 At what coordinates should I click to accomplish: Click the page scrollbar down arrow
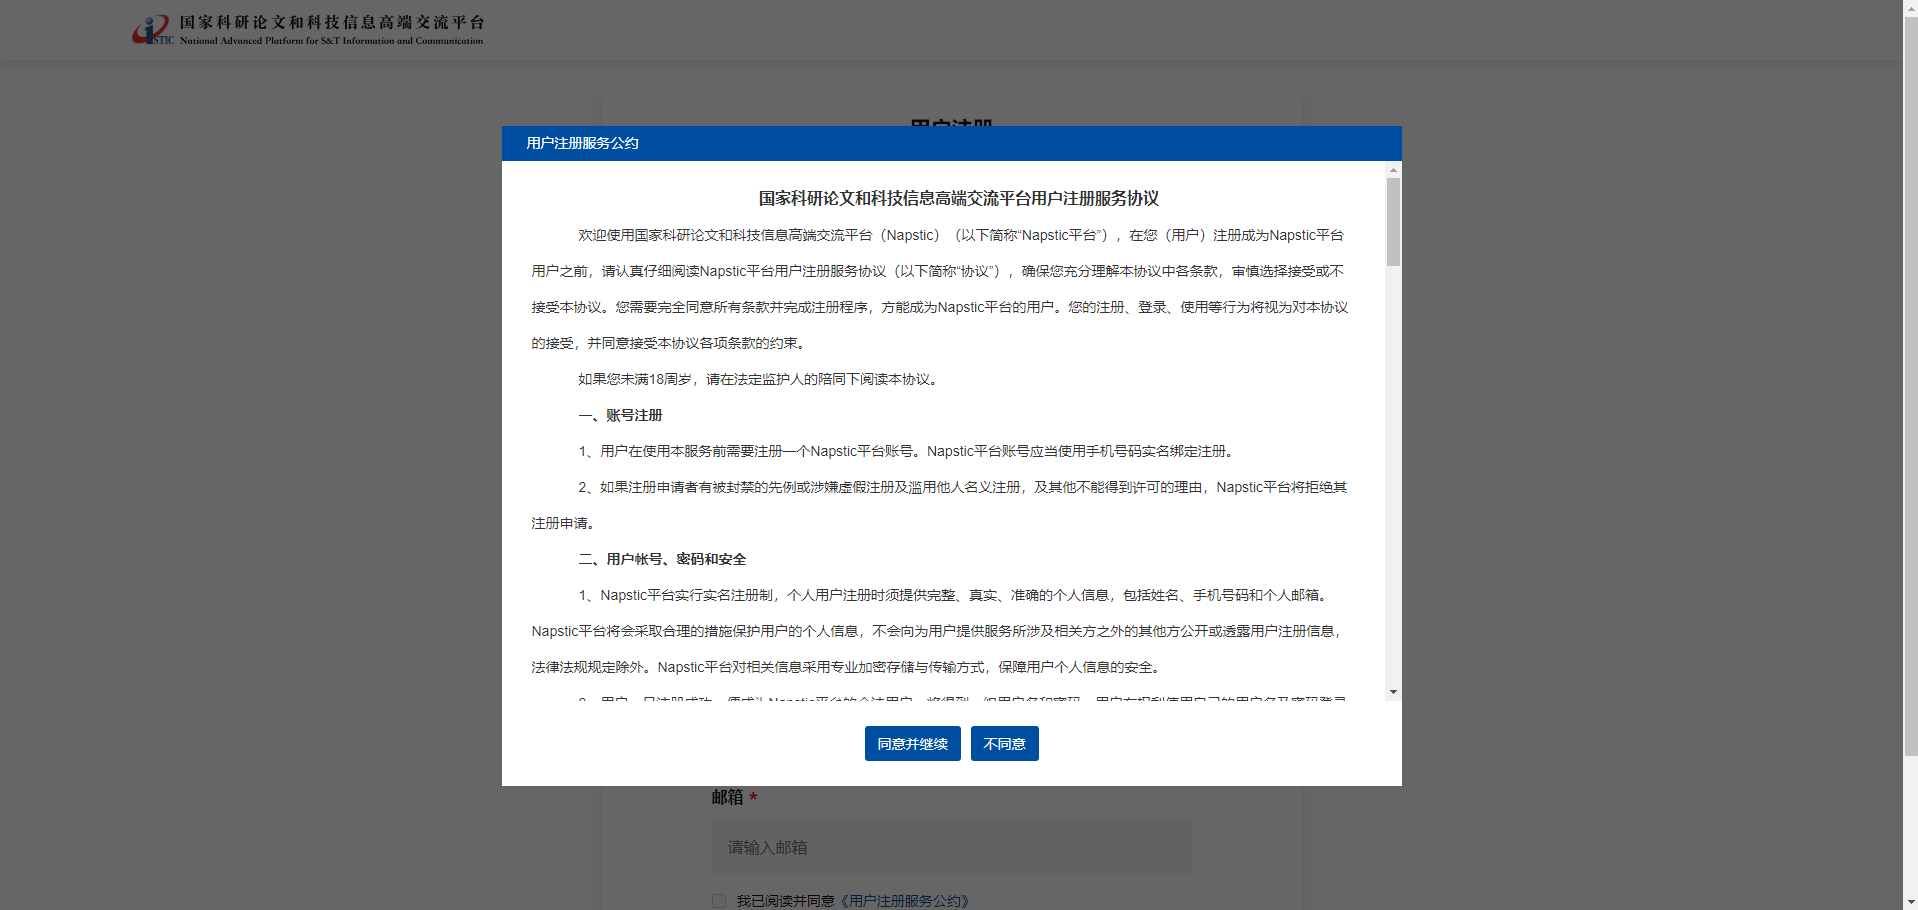click(x=1910, y=902)
